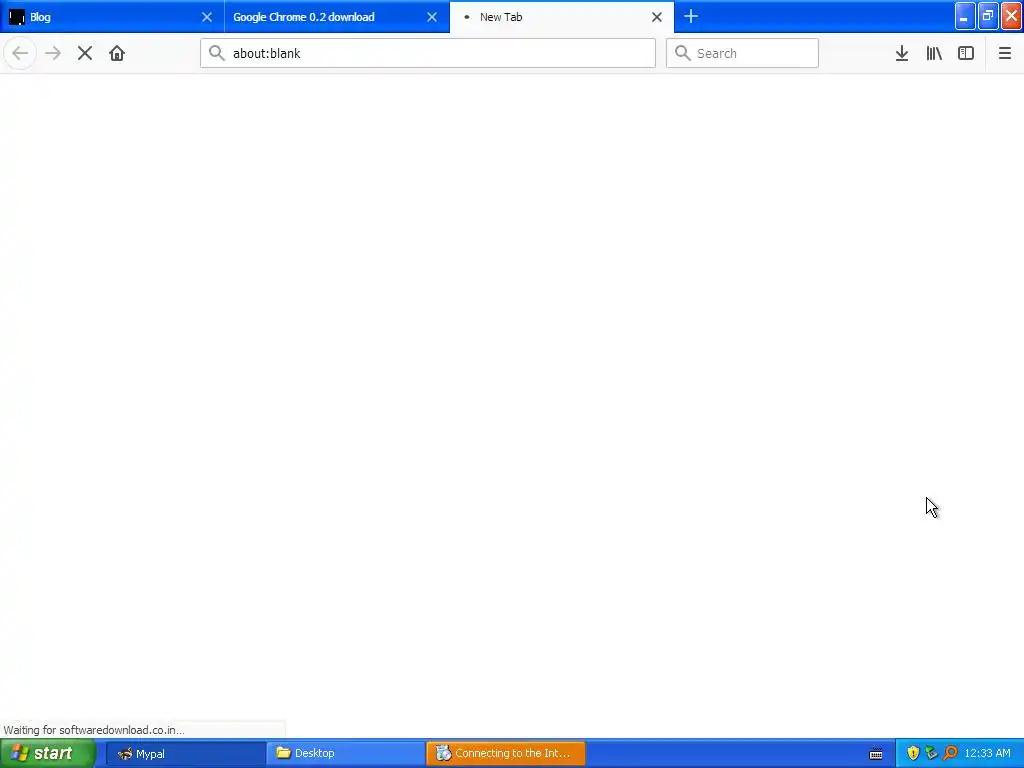Click the Waiting for softwaredownload.co.in status text
The width and height of the screenshot is (1024, 768).
pos(94,729)
